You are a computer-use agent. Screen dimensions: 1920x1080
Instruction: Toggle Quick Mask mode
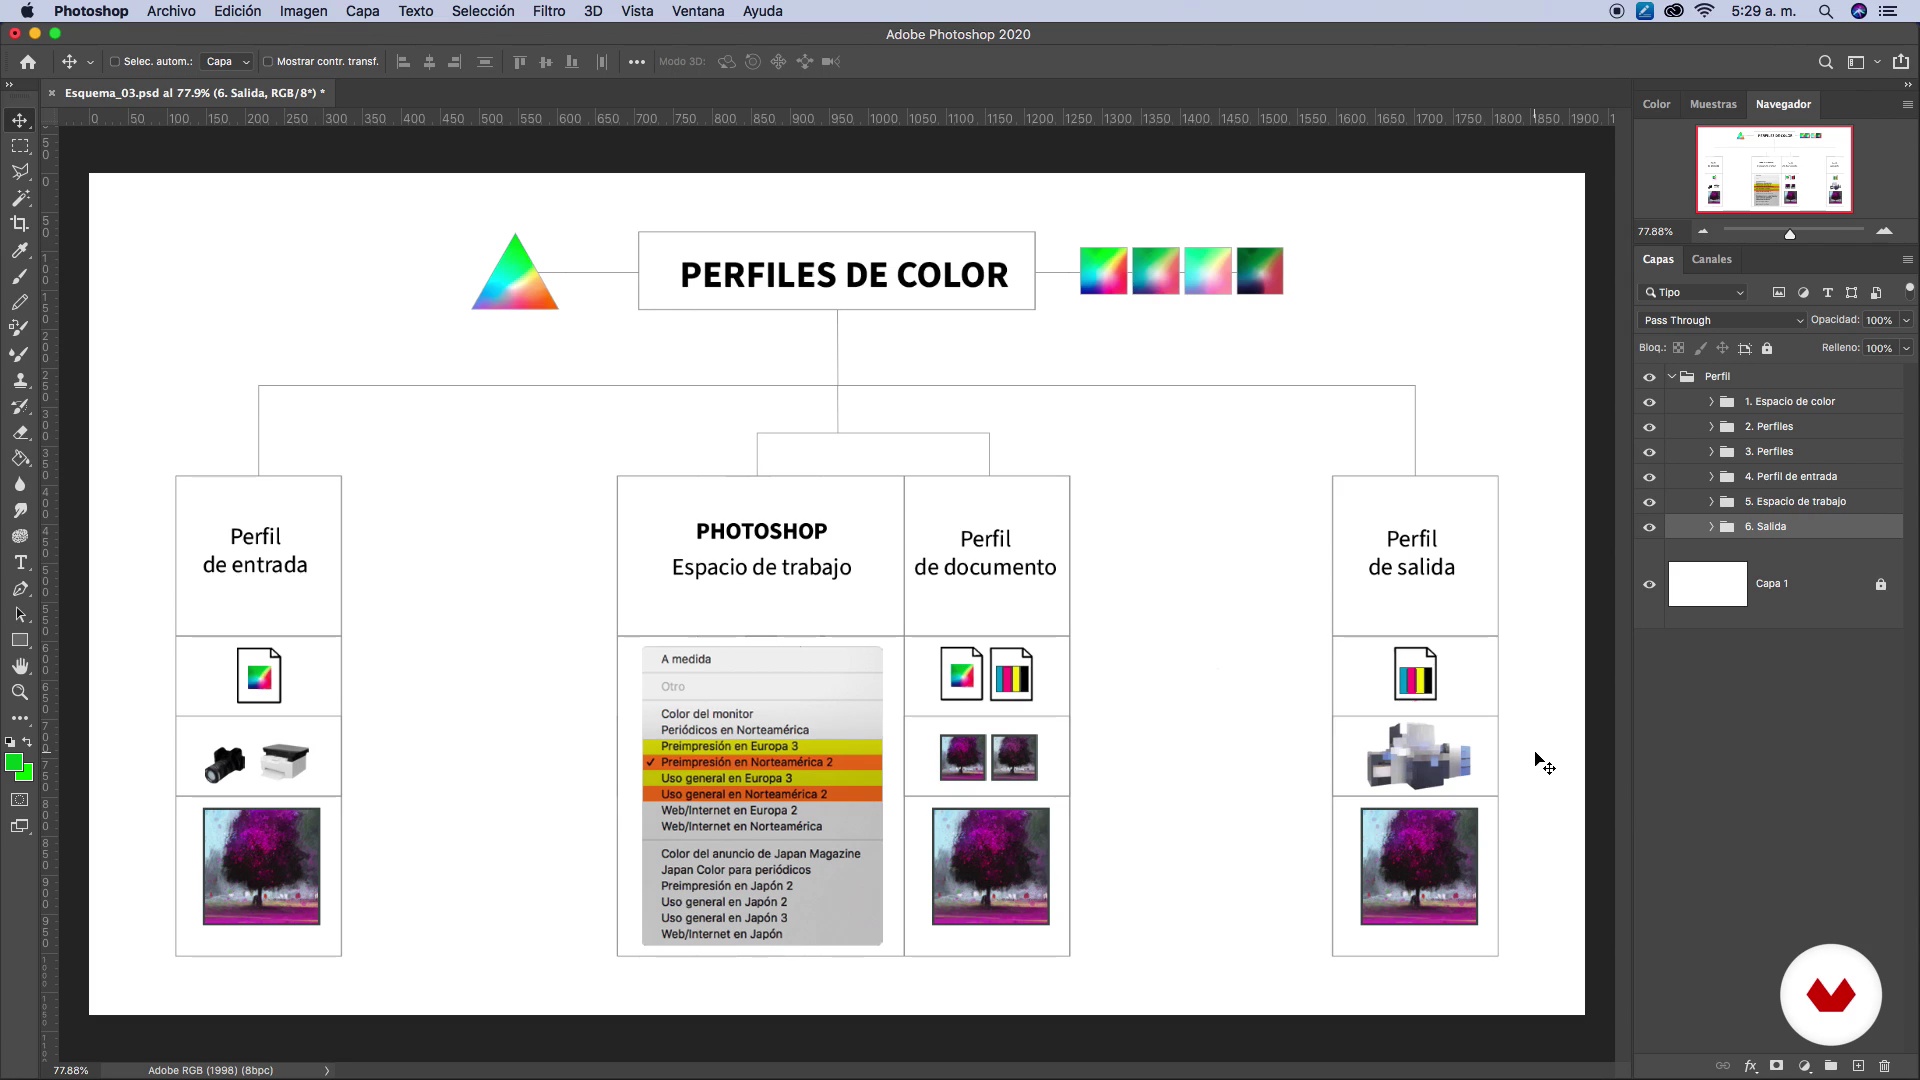point(20,800)
